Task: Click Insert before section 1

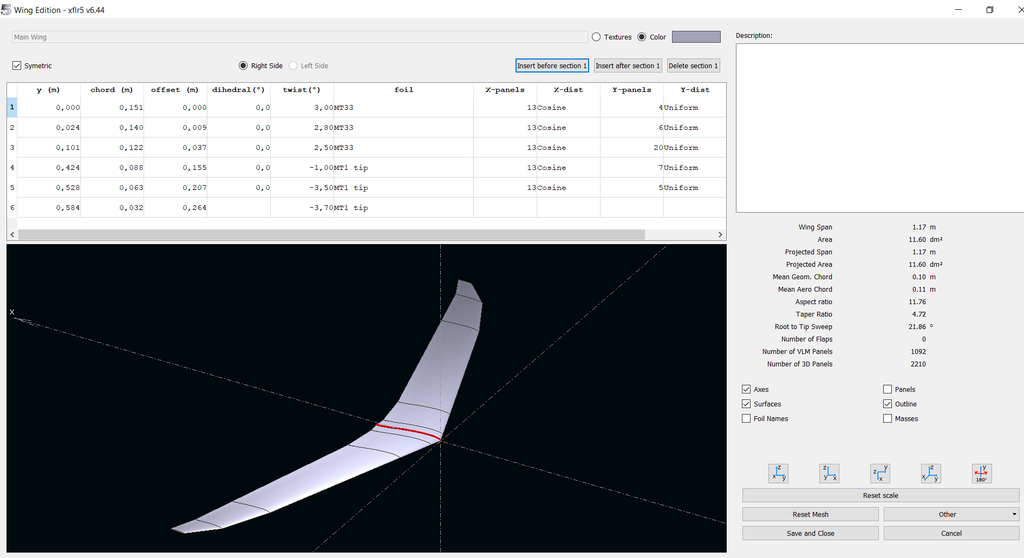Action: [x=552, y=66]
